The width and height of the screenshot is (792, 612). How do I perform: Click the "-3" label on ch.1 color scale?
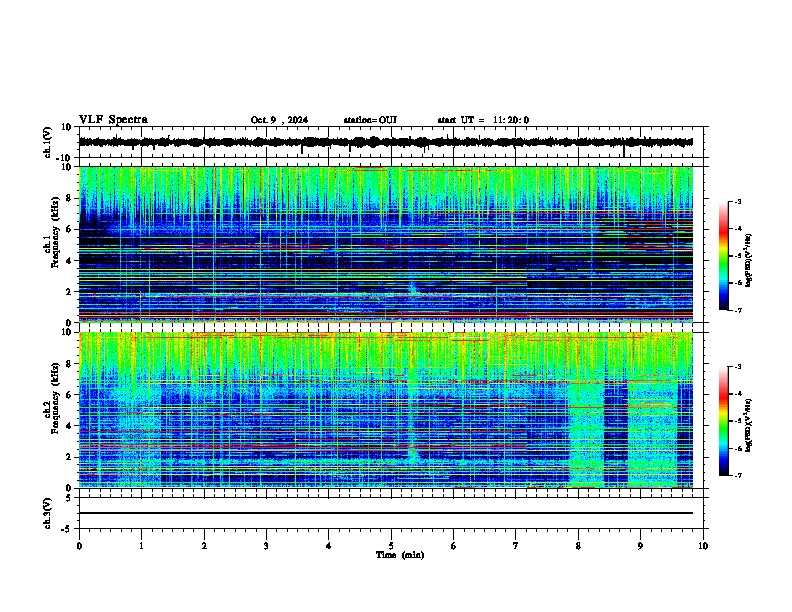click(738, 202)
